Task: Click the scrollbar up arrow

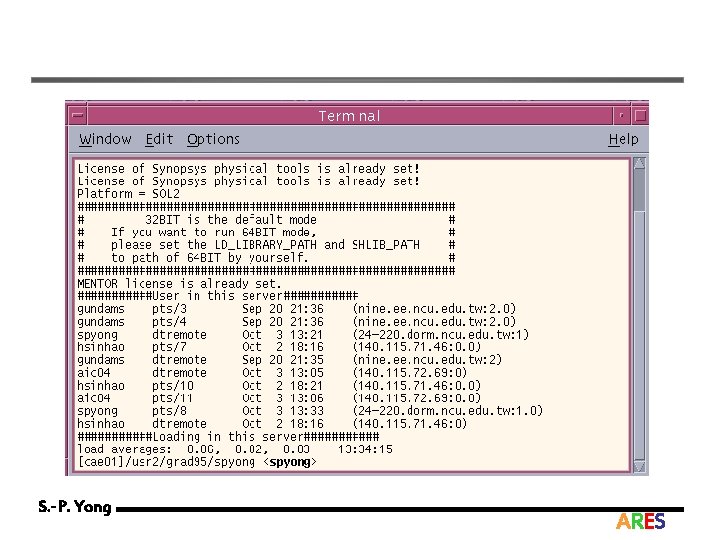Action: click(x=639, y=163)
